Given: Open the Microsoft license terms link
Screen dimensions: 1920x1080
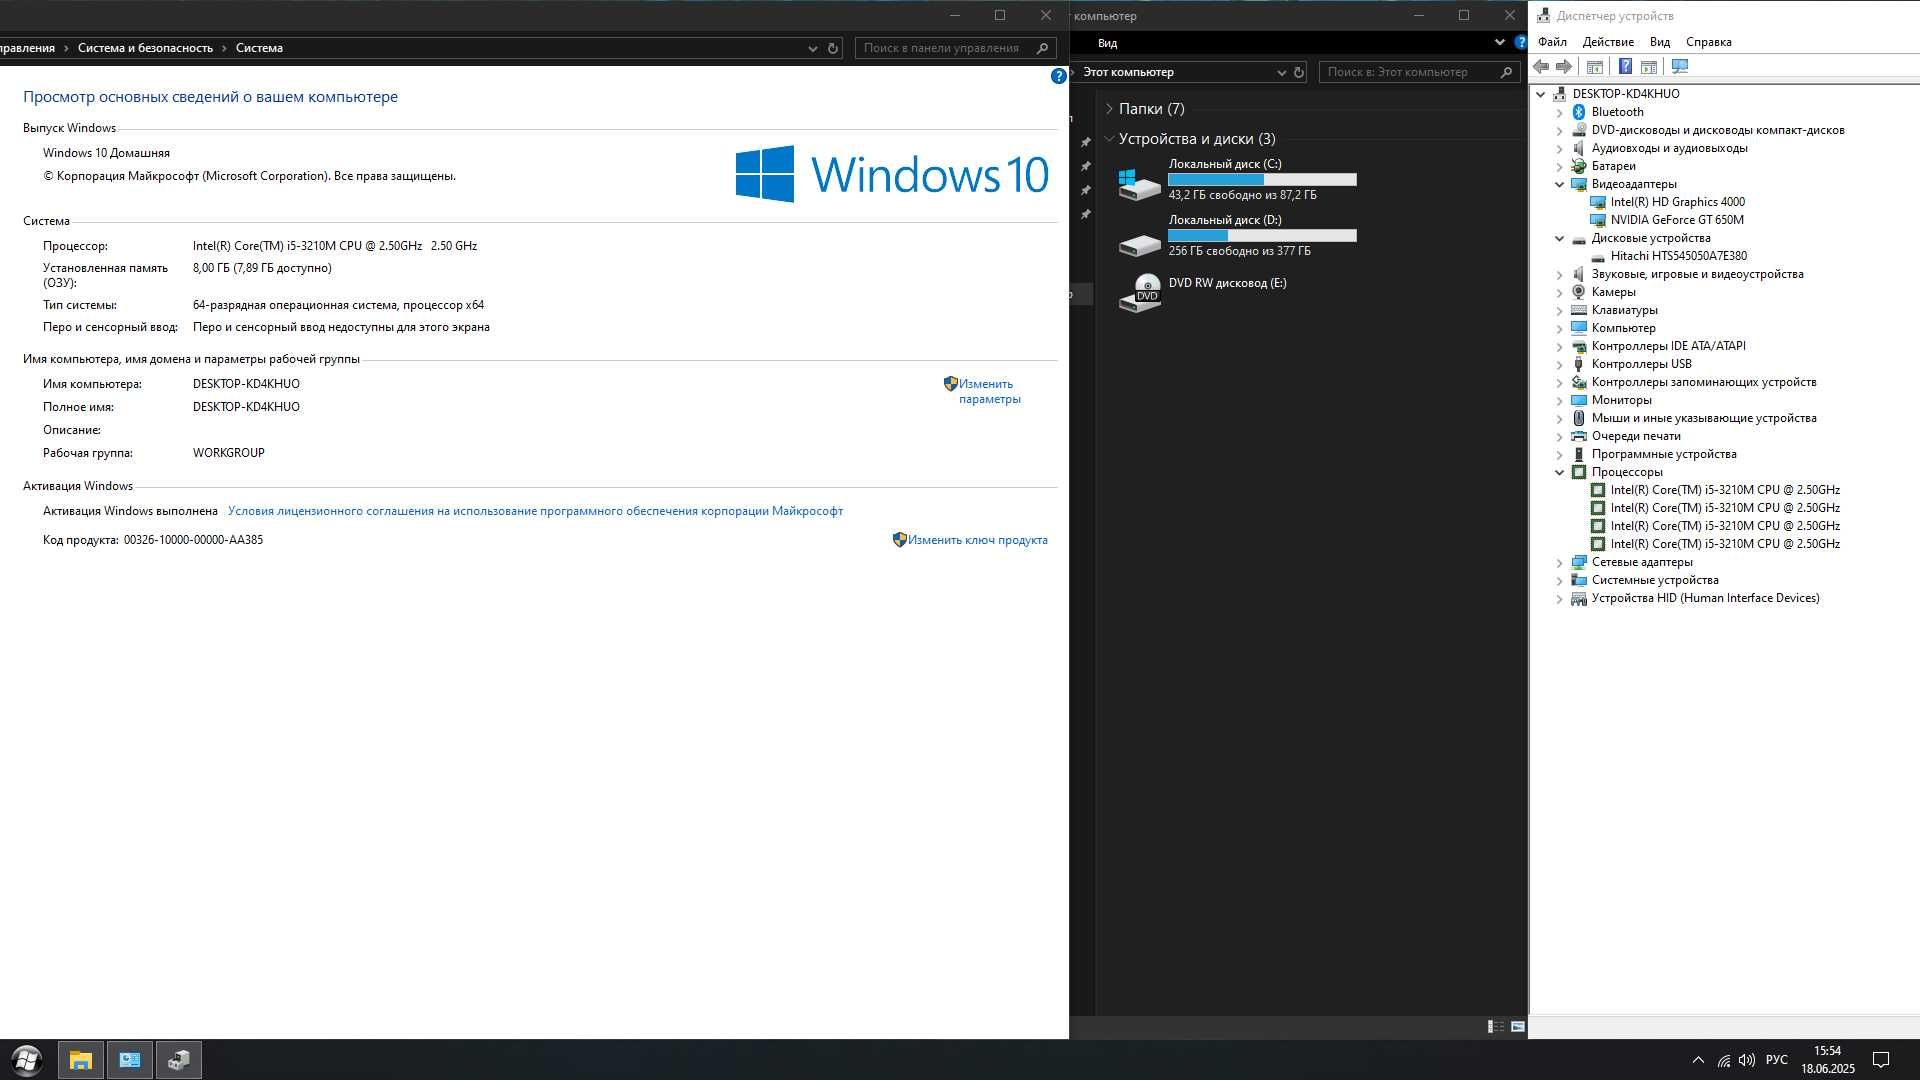Looking at the screenshot, I should [x=535, y=511].
